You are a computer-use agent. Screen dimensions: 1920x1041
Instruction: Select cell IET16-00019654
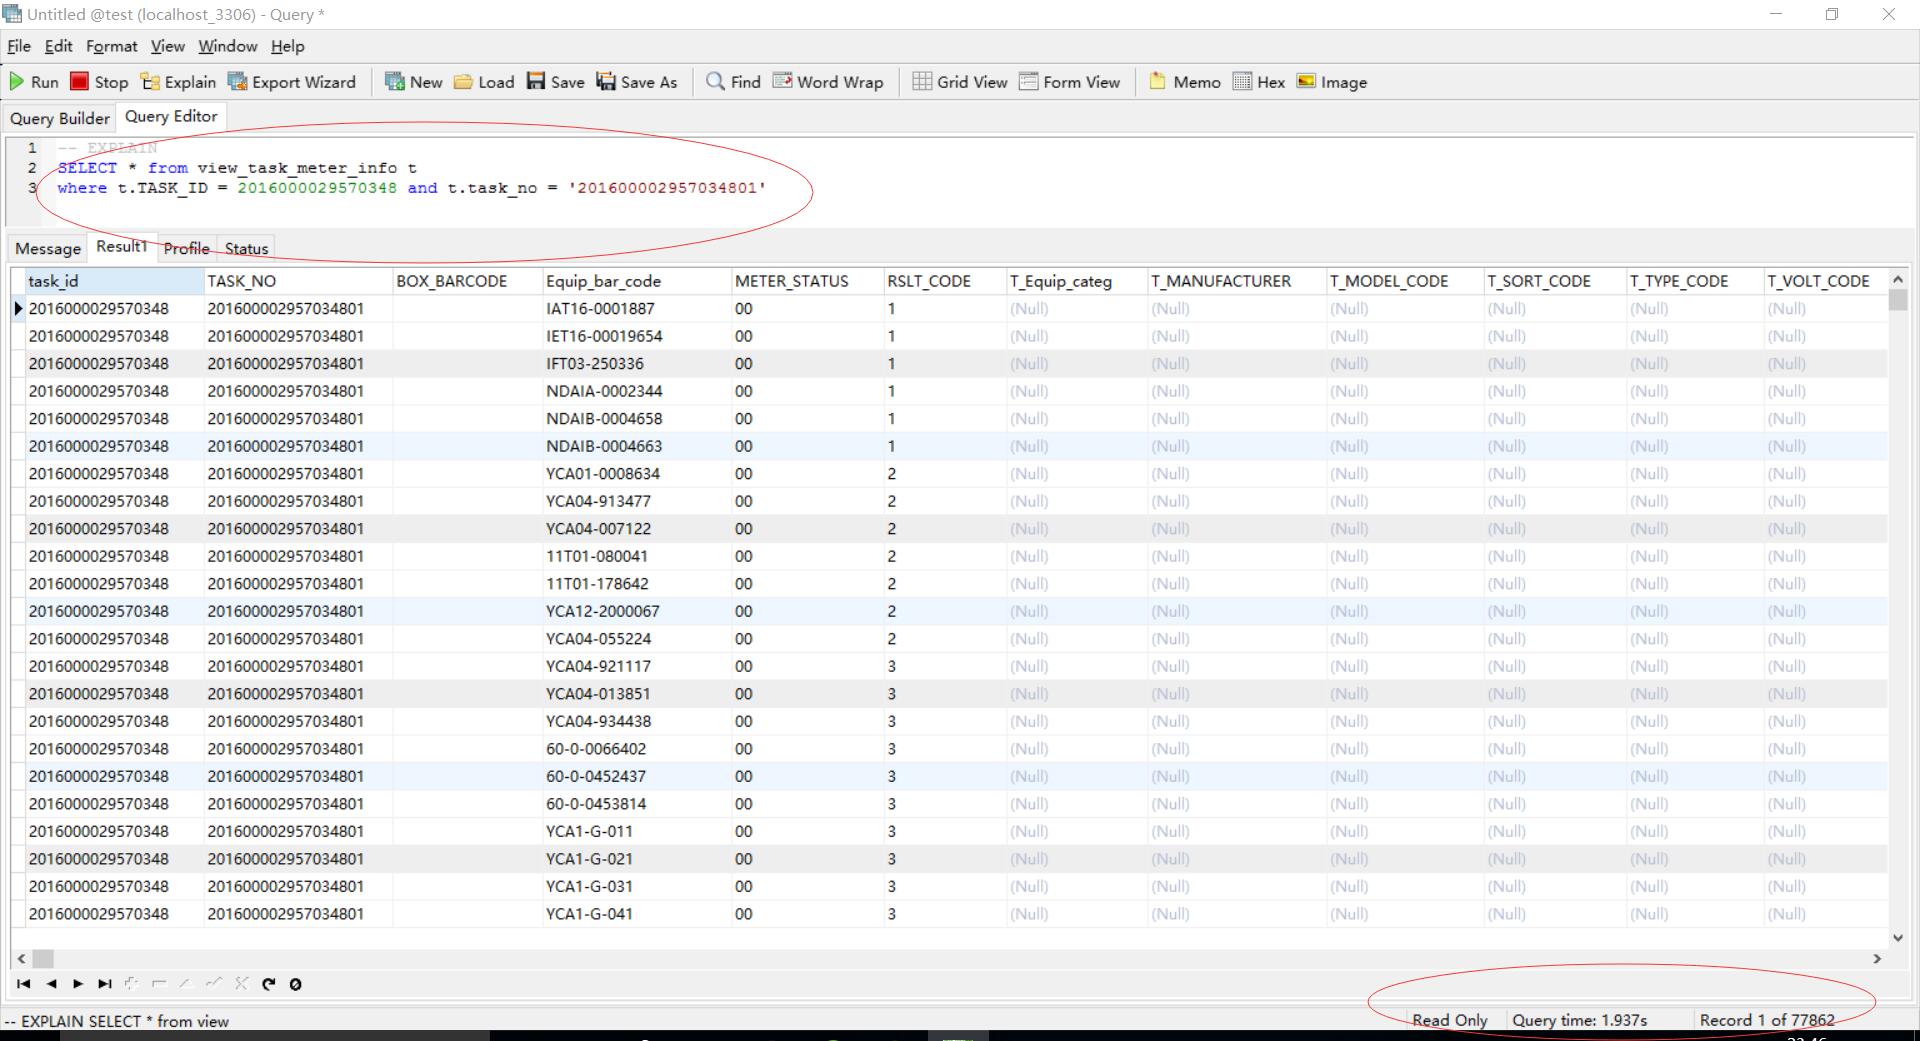click(636, 336)
